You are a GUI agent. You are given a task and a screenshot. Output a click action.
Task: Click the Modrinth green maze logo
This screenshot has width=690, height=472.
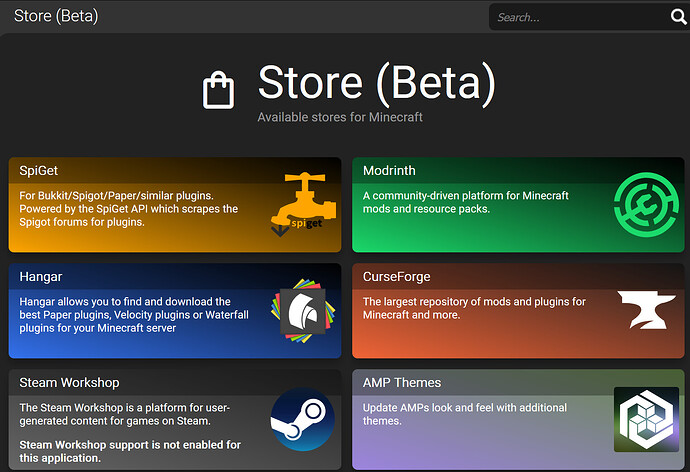pyautogui.click(x=646, y=205)
